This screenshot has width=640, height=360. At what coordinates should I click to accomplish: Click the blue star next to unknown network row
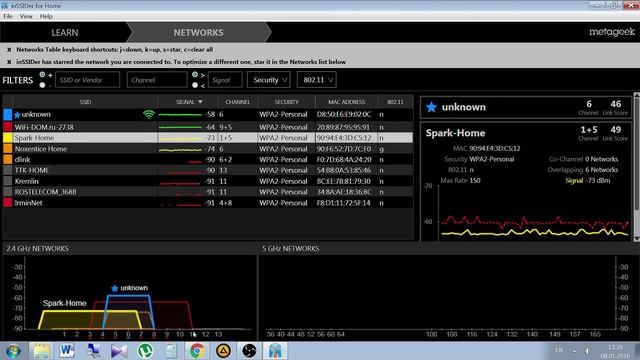point(17,115)
